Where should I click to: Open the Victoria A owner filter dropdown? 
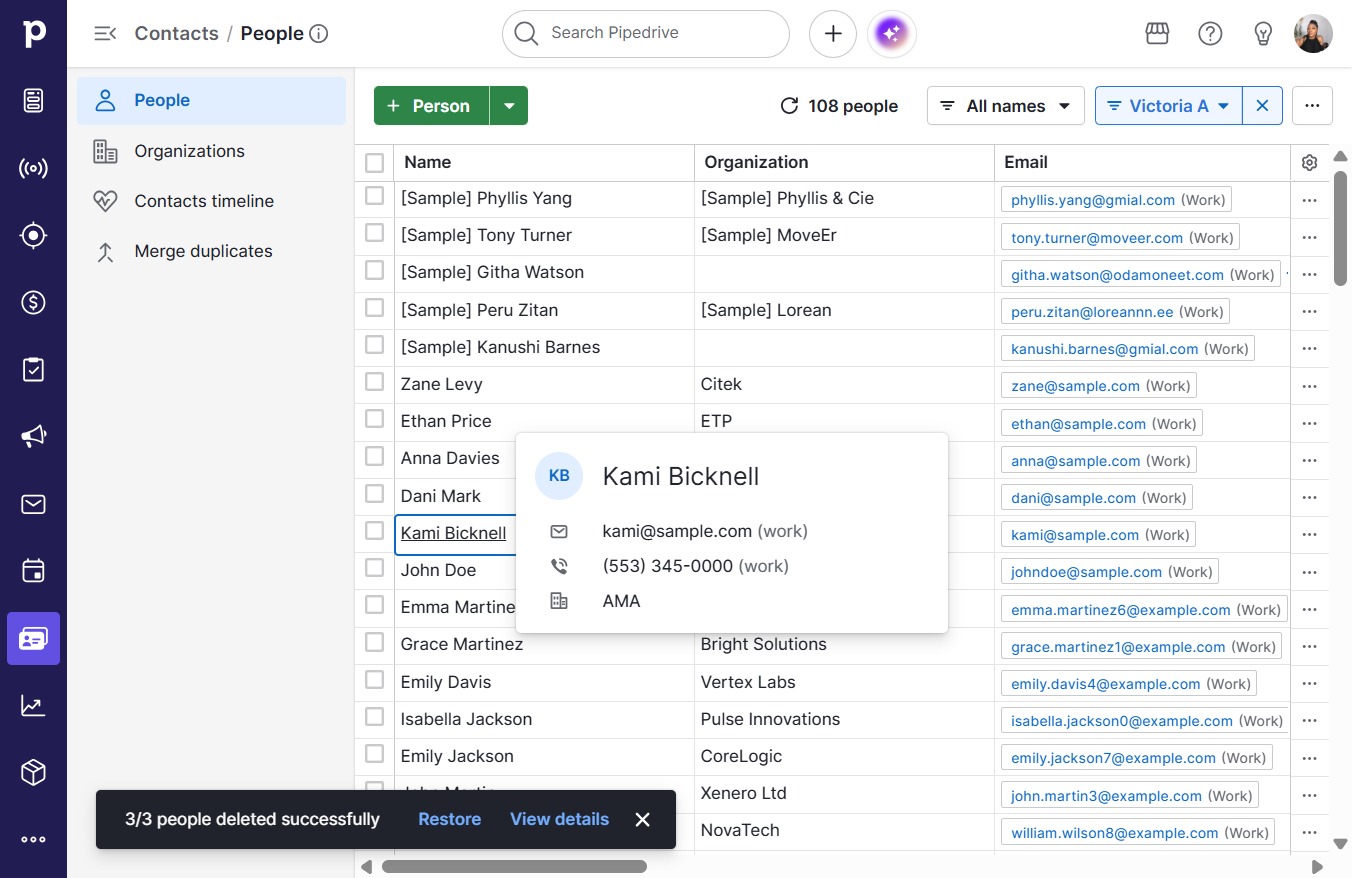point(1169,106)
